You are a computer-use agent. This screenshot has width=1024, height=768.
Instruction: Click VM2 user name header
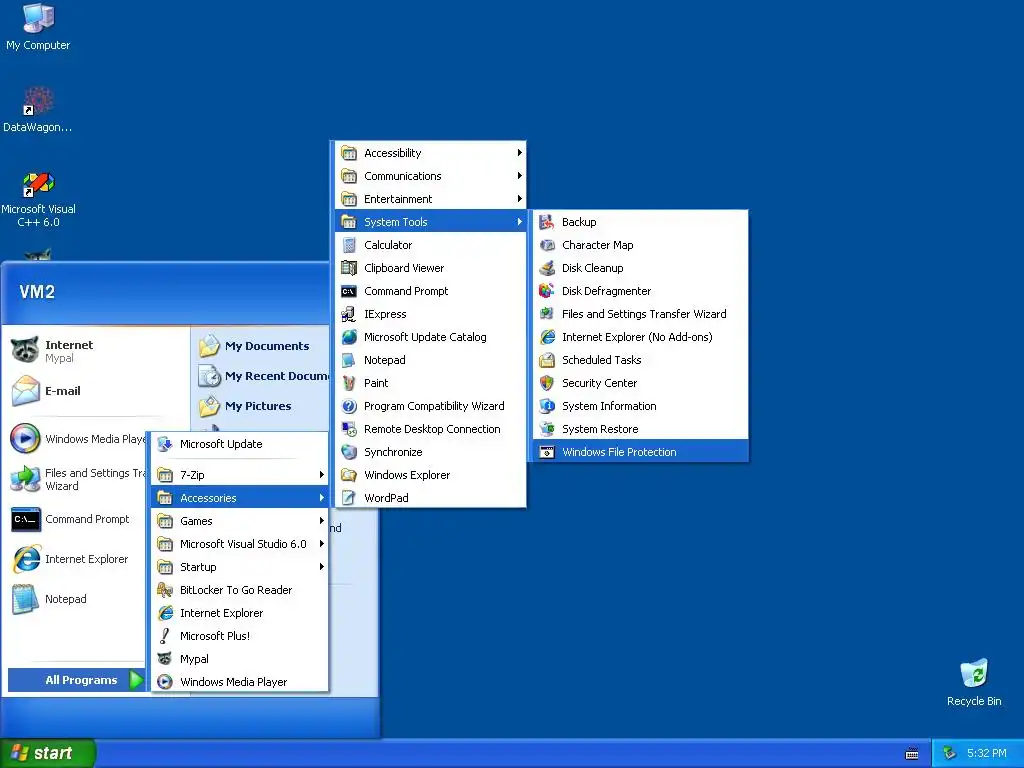coord(37,292)
